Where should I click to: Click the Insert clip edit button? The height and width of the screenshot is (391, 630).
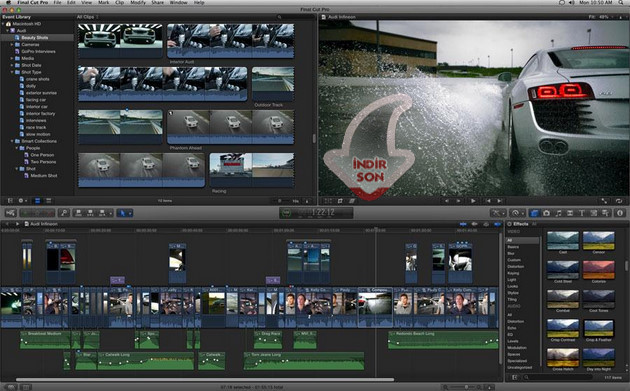tap(90, 213)
